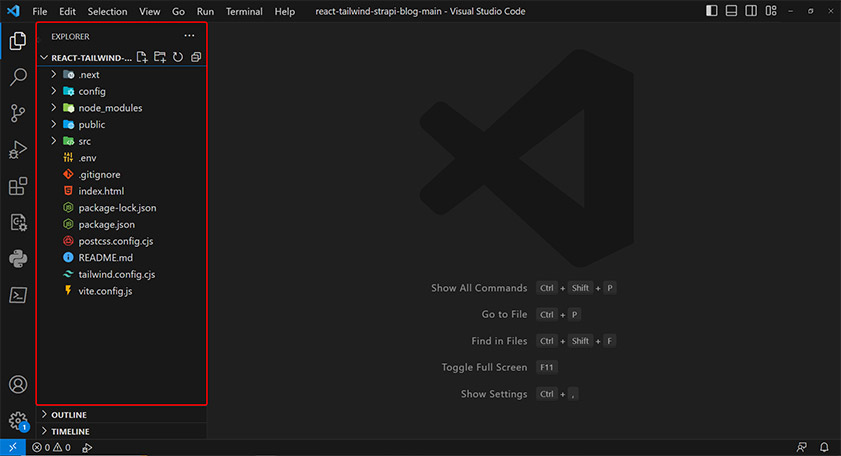Open the Python icon in activity bar

tap(18, 258)
